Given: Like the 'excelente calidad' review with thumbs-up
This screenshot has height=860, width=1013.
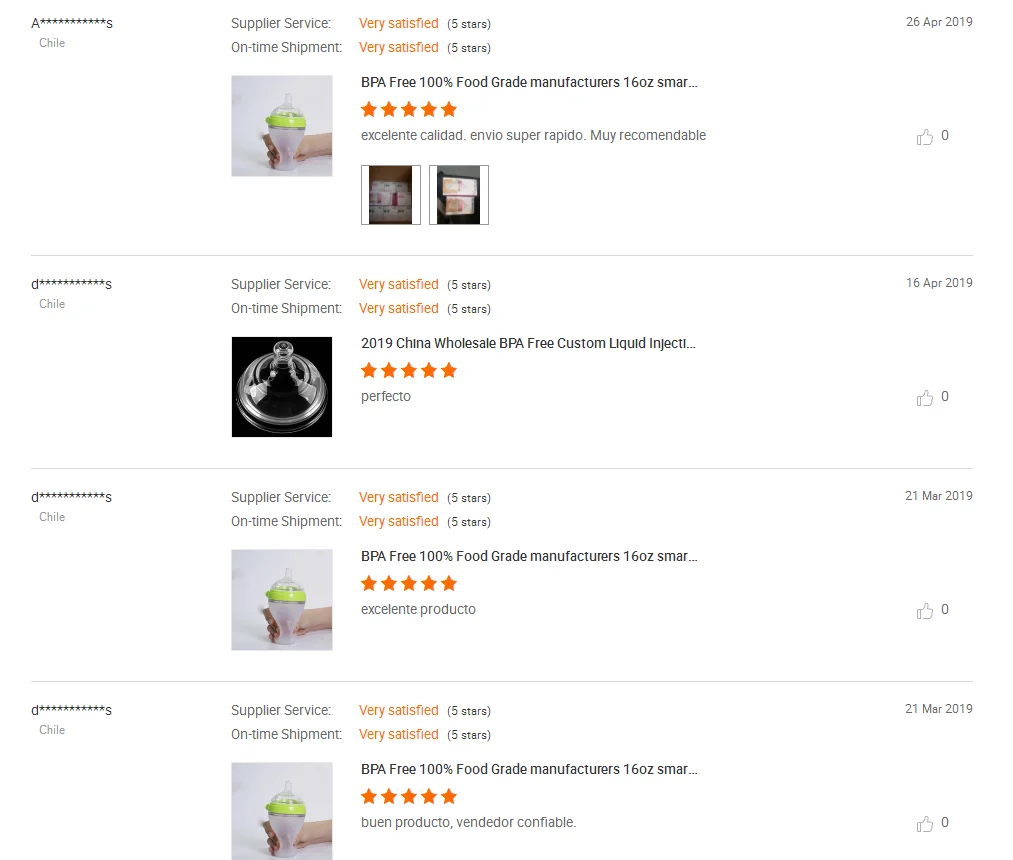Looking at the screenshot, I should pos(924,136).
